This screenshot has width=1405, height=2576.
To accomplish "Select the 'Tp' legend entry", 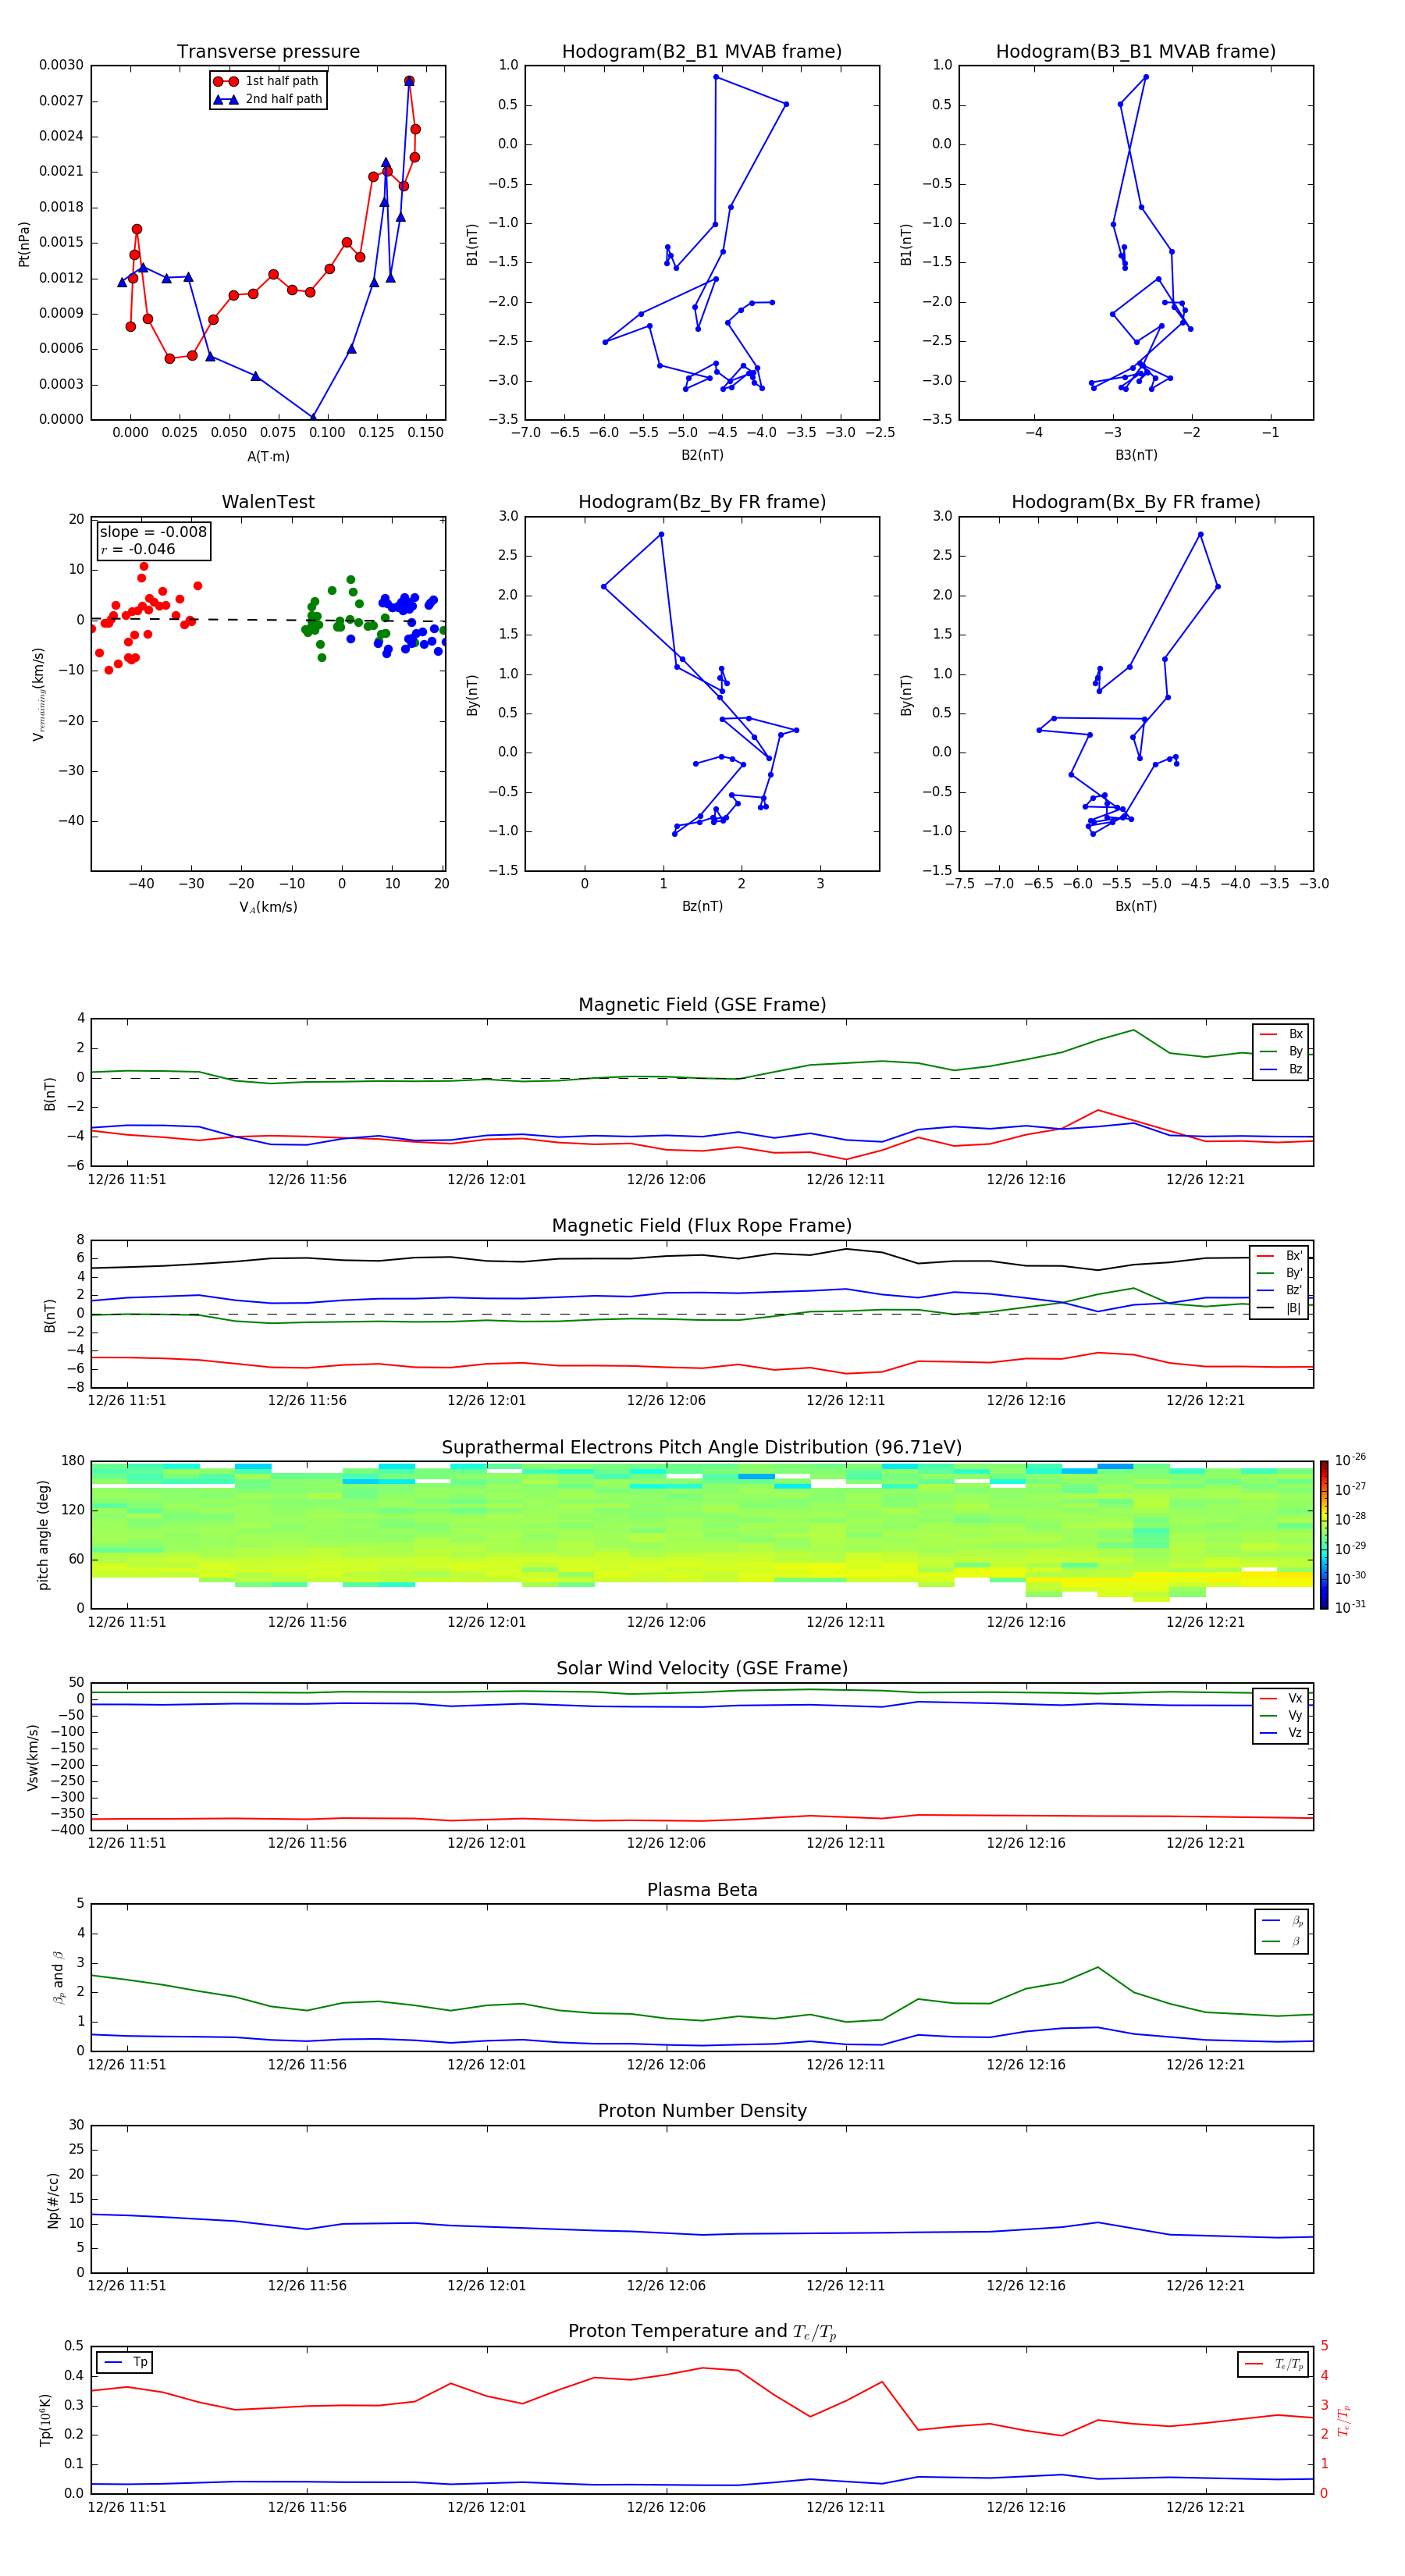I will coord(126,2362).
